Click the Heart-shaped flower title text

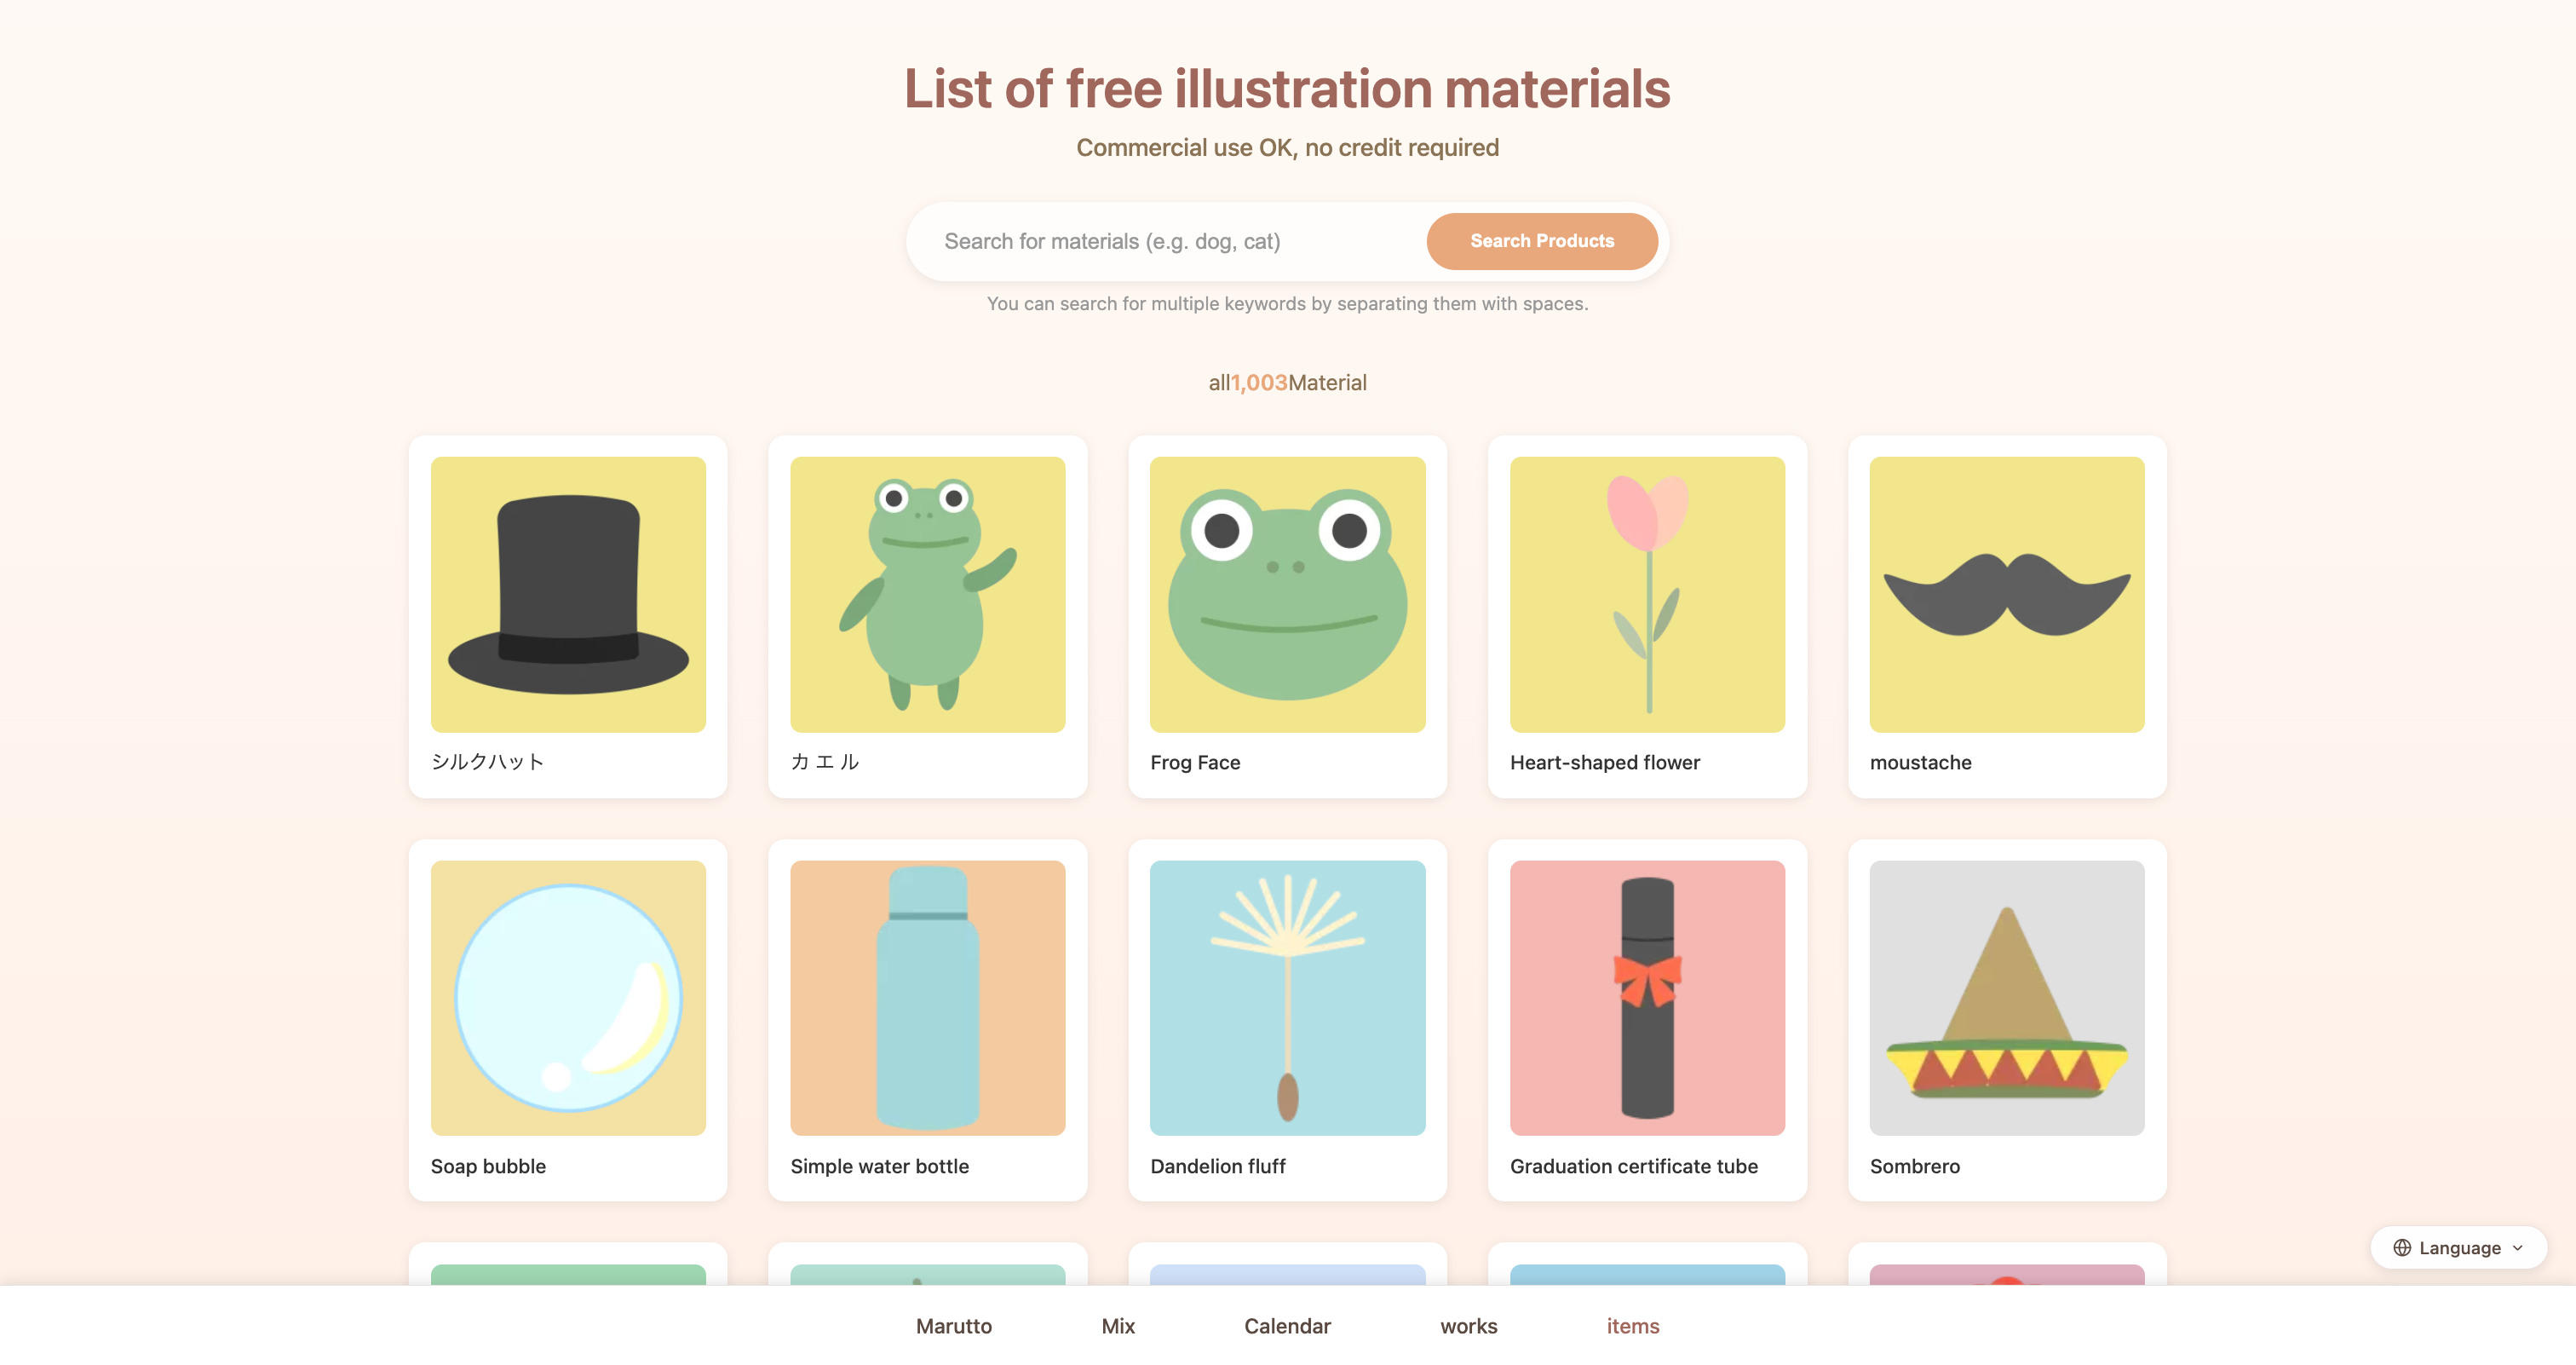[x=1605, y=762]
